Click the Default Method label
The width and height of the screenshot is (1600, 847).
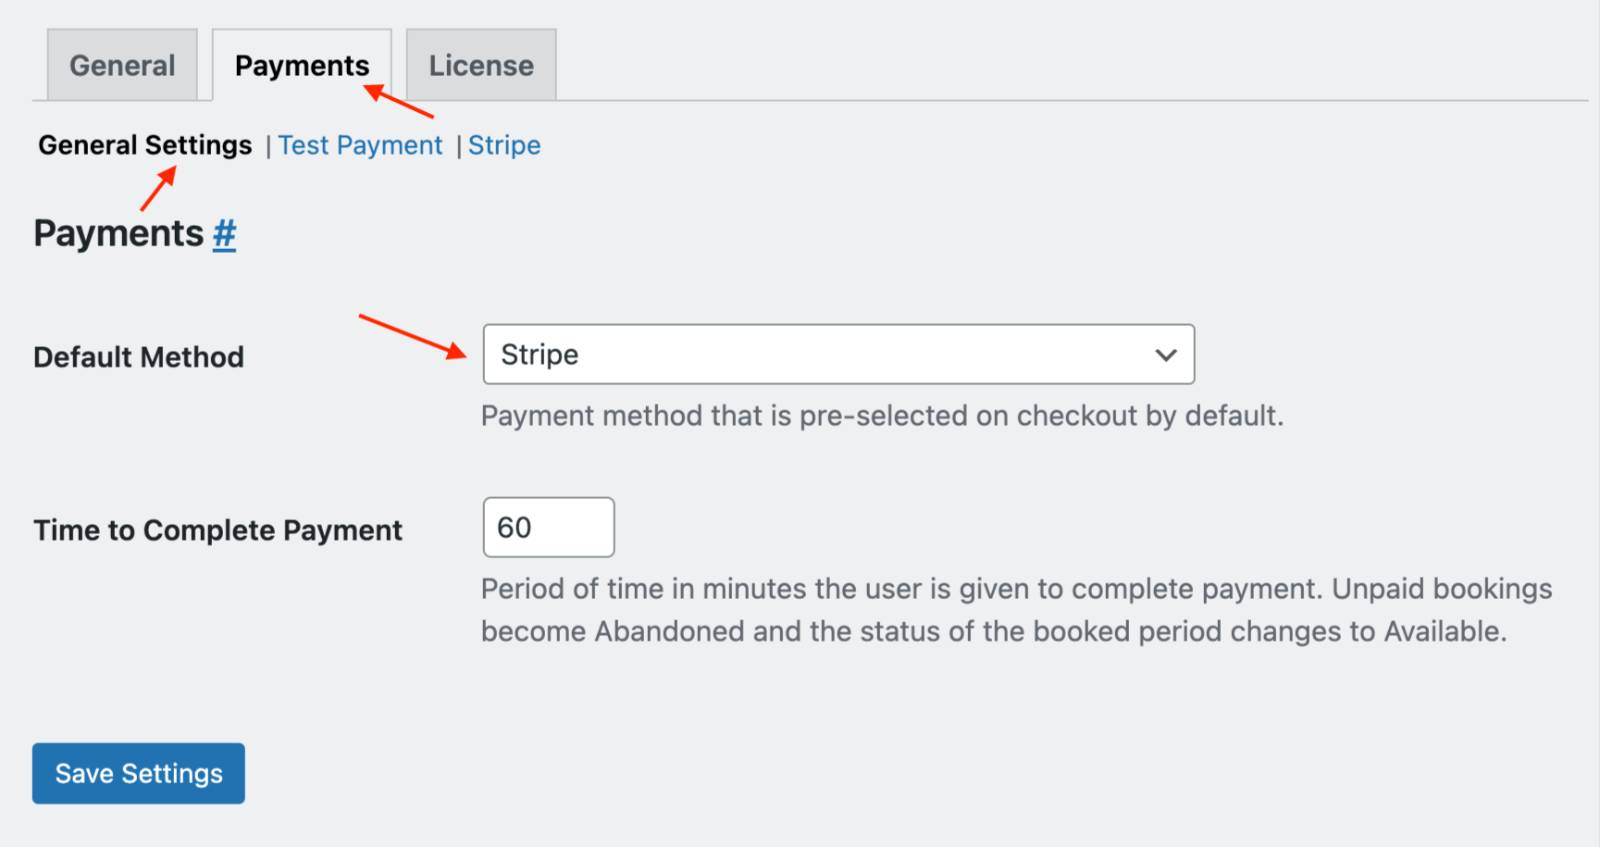(139, 357)
